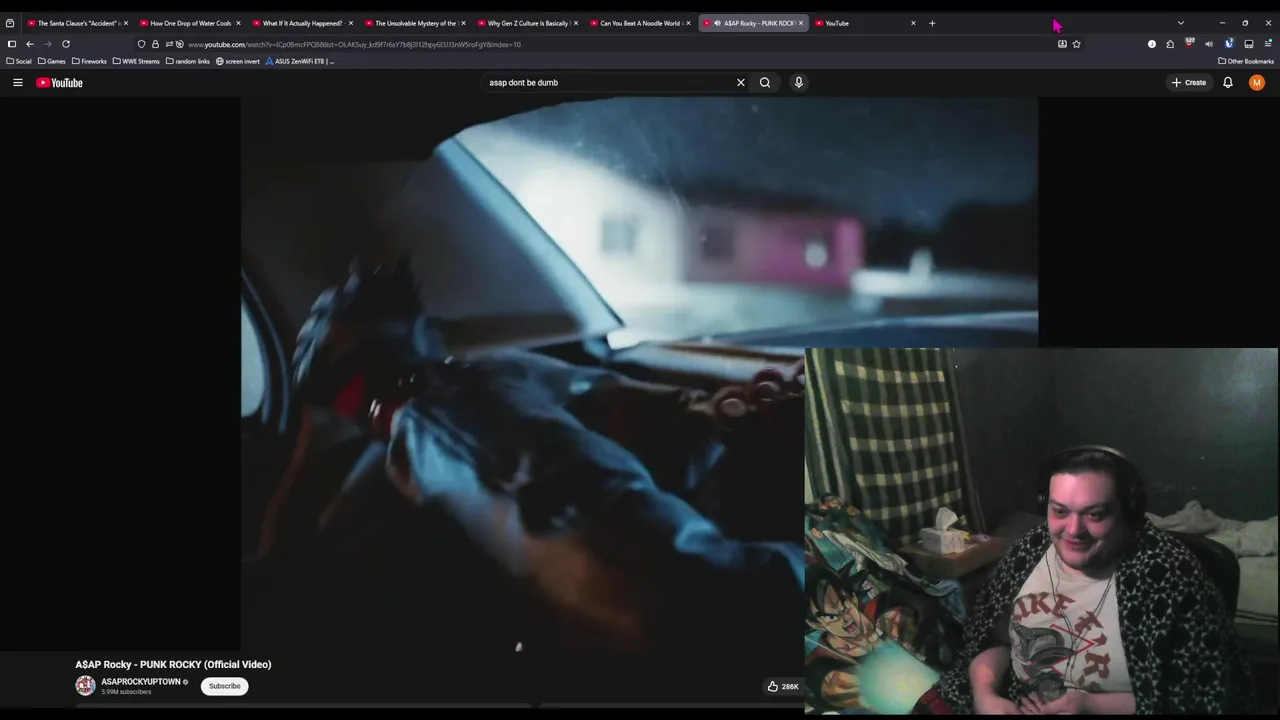Open the blue U extension icon
This screenshot has height=720, width=1280.
pos(1229,44)
